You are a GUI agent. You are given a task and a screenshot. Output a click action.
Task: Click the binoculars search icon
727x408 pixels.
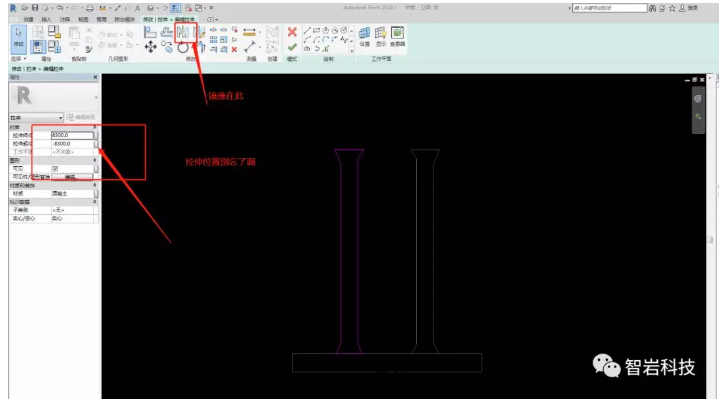coord(652,8)
